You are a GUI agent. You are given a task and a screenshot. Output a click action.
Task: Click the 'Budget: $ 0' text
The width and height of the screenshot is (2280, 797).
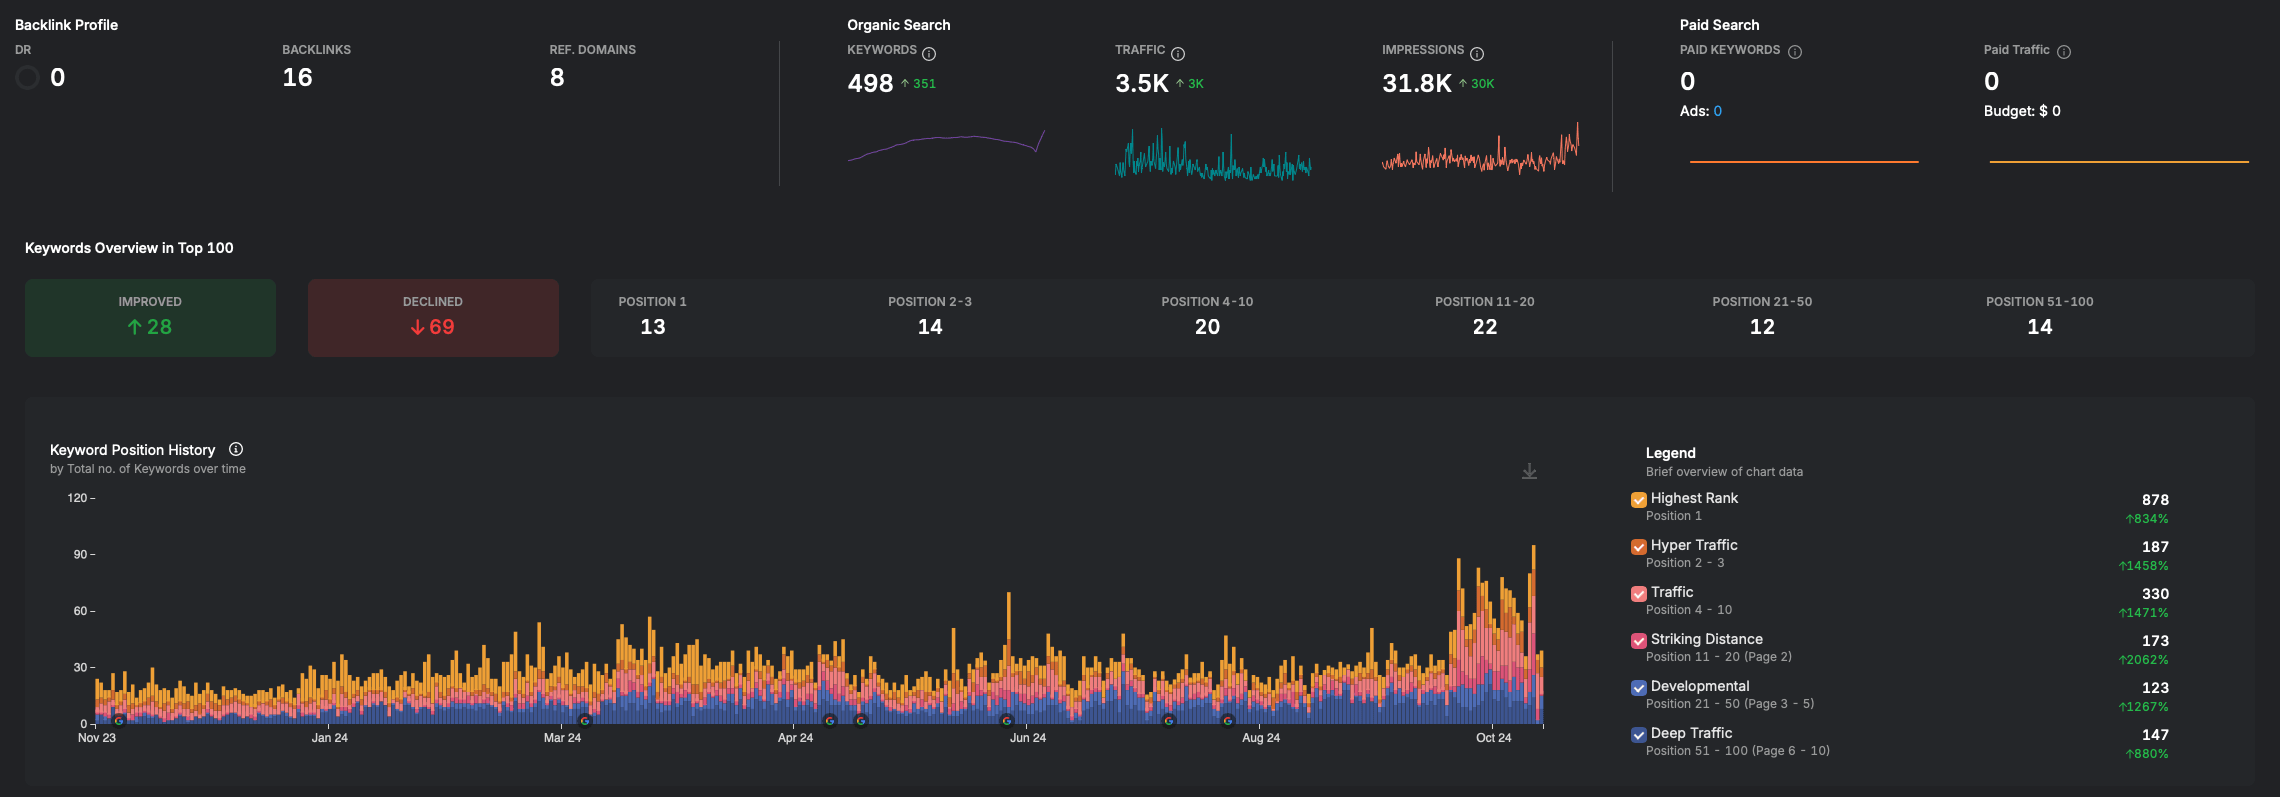click(2022, 111)
